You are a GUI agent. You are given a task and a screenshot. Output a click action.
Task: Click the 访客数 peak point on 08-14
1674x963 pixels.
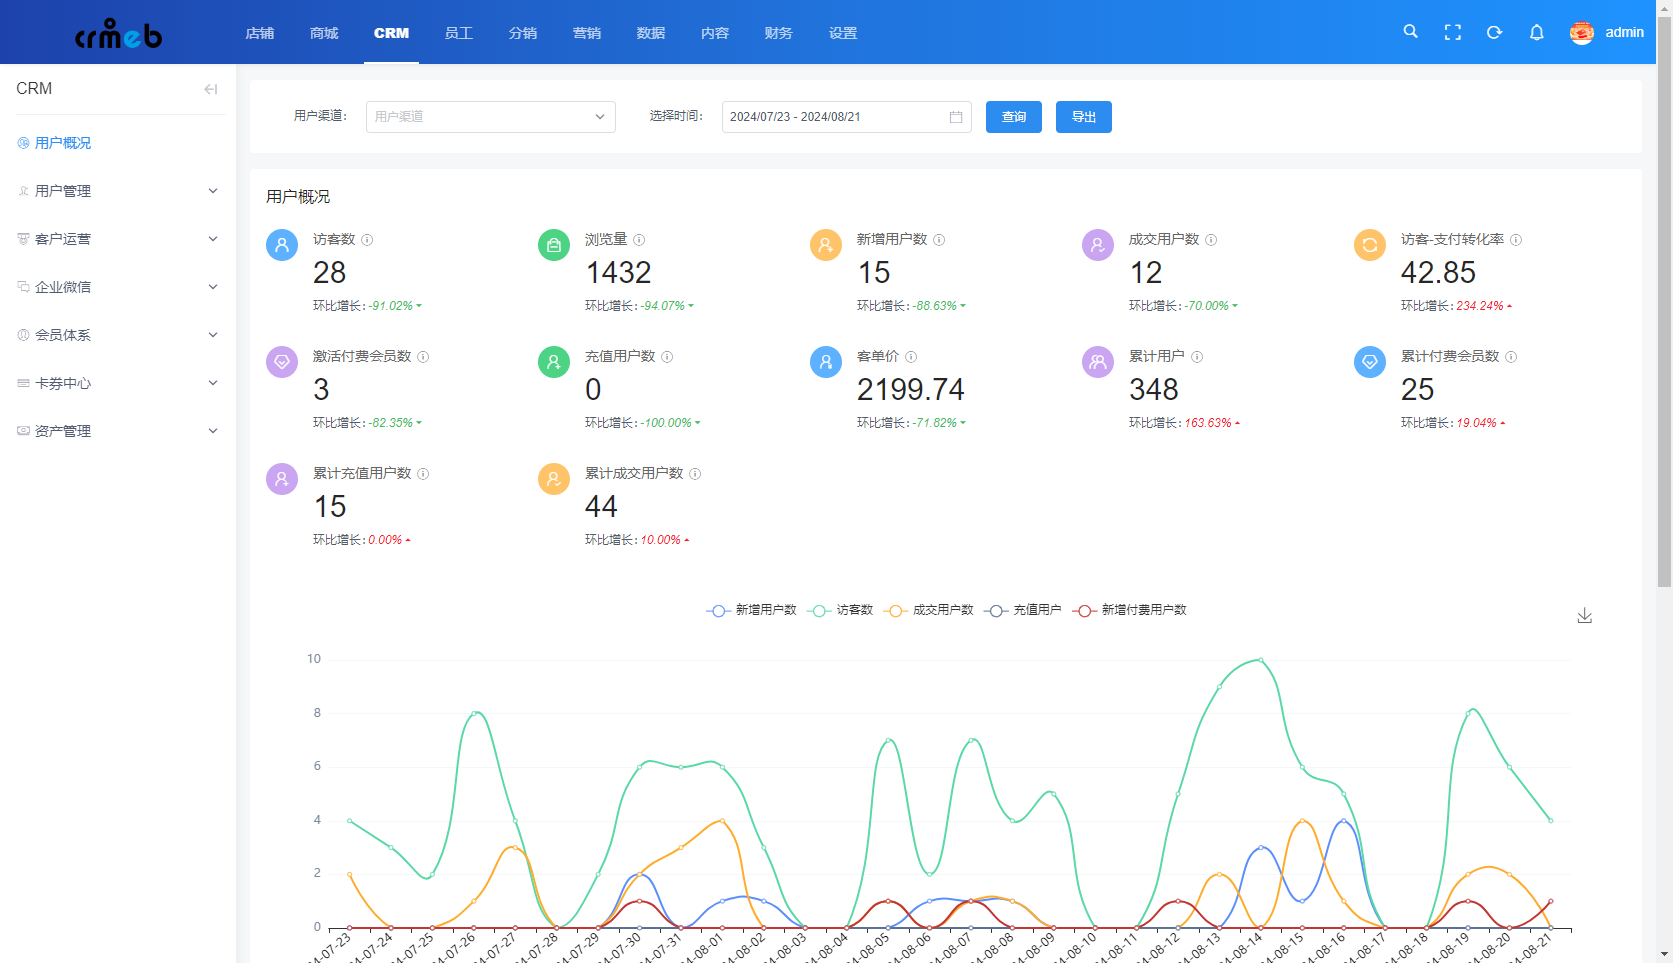coord(1261,660)
